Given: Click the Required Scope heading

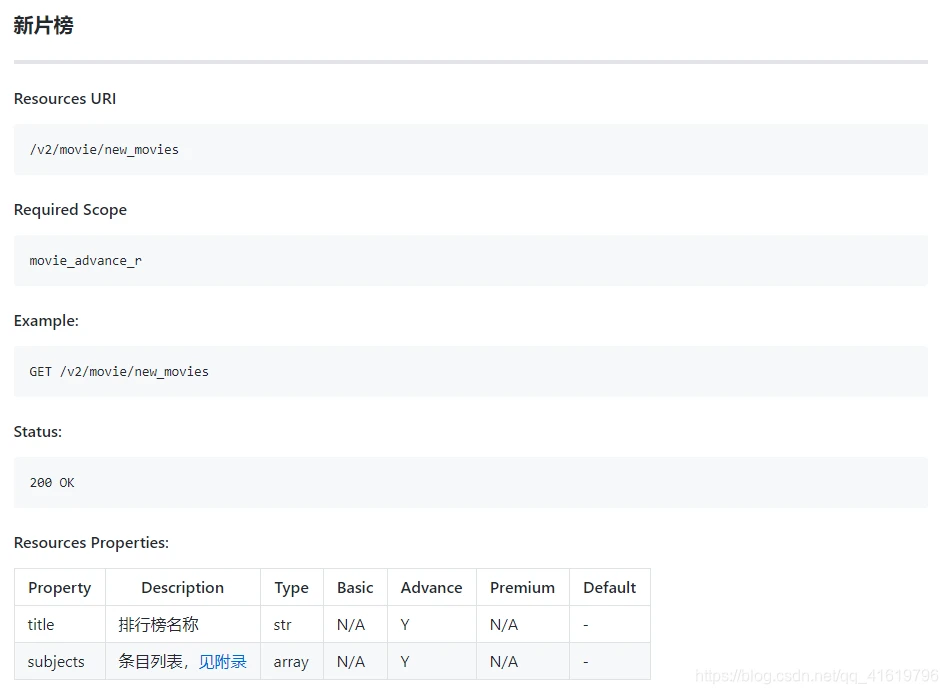Looking at the screenshot, I should [x=70, y=210].
